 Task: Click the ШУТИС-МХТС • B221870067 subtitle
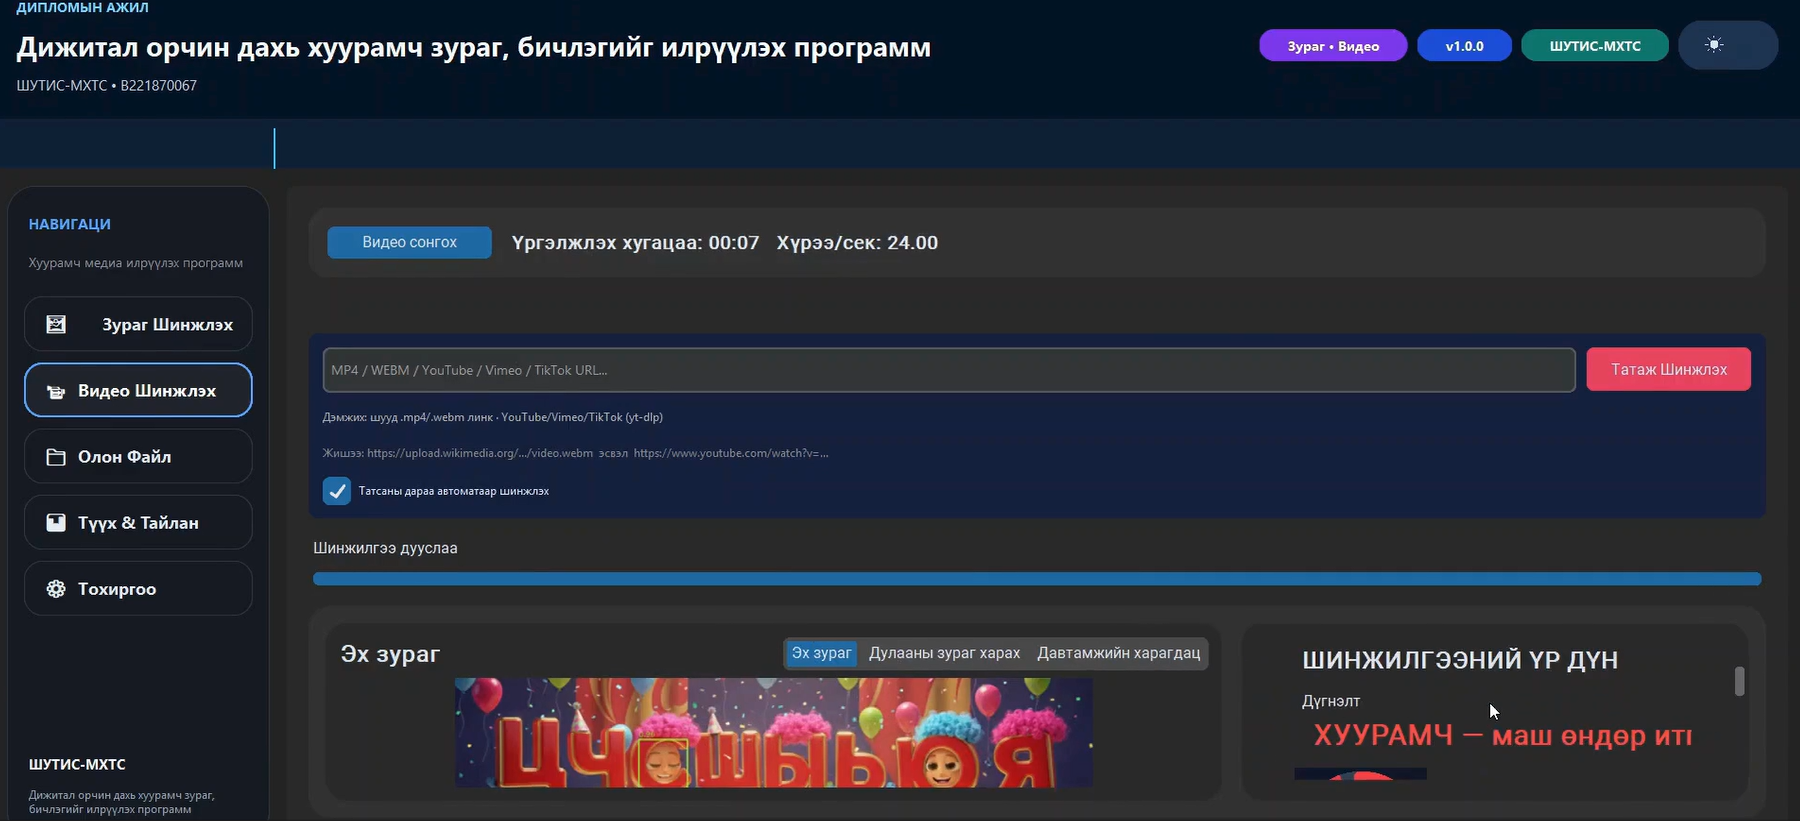[x=107, y=86]
